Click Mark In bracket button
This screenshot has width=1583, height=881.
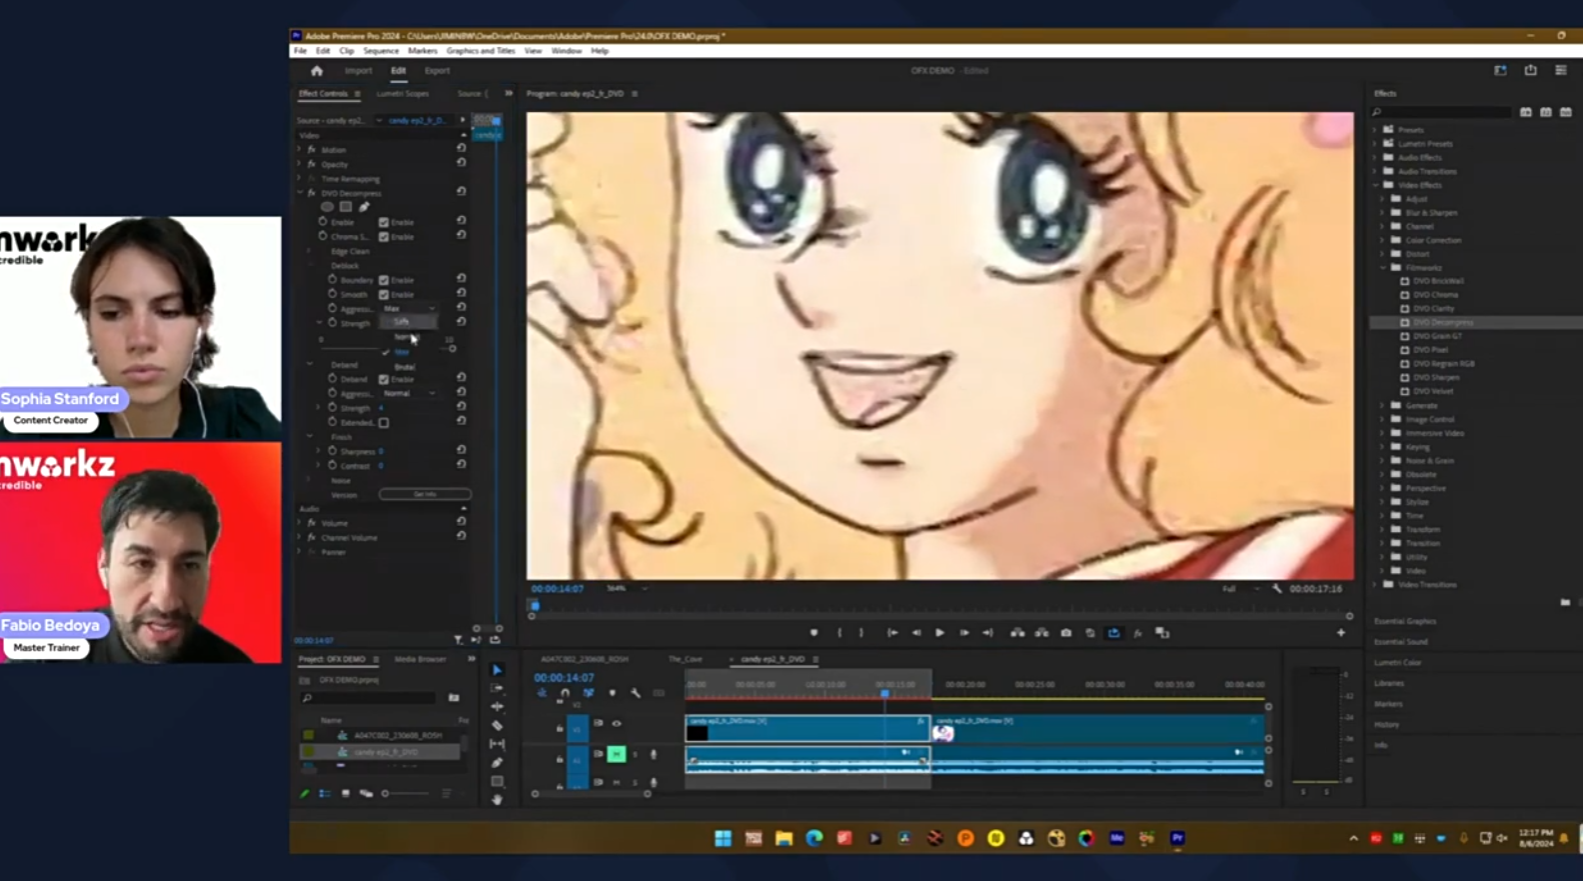coord(839,633)
